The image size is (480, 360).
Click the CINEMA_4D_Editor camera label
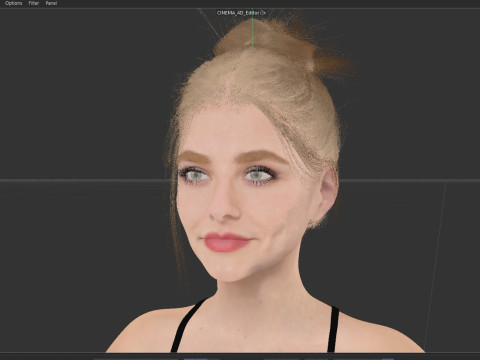[x=238, y=13]
